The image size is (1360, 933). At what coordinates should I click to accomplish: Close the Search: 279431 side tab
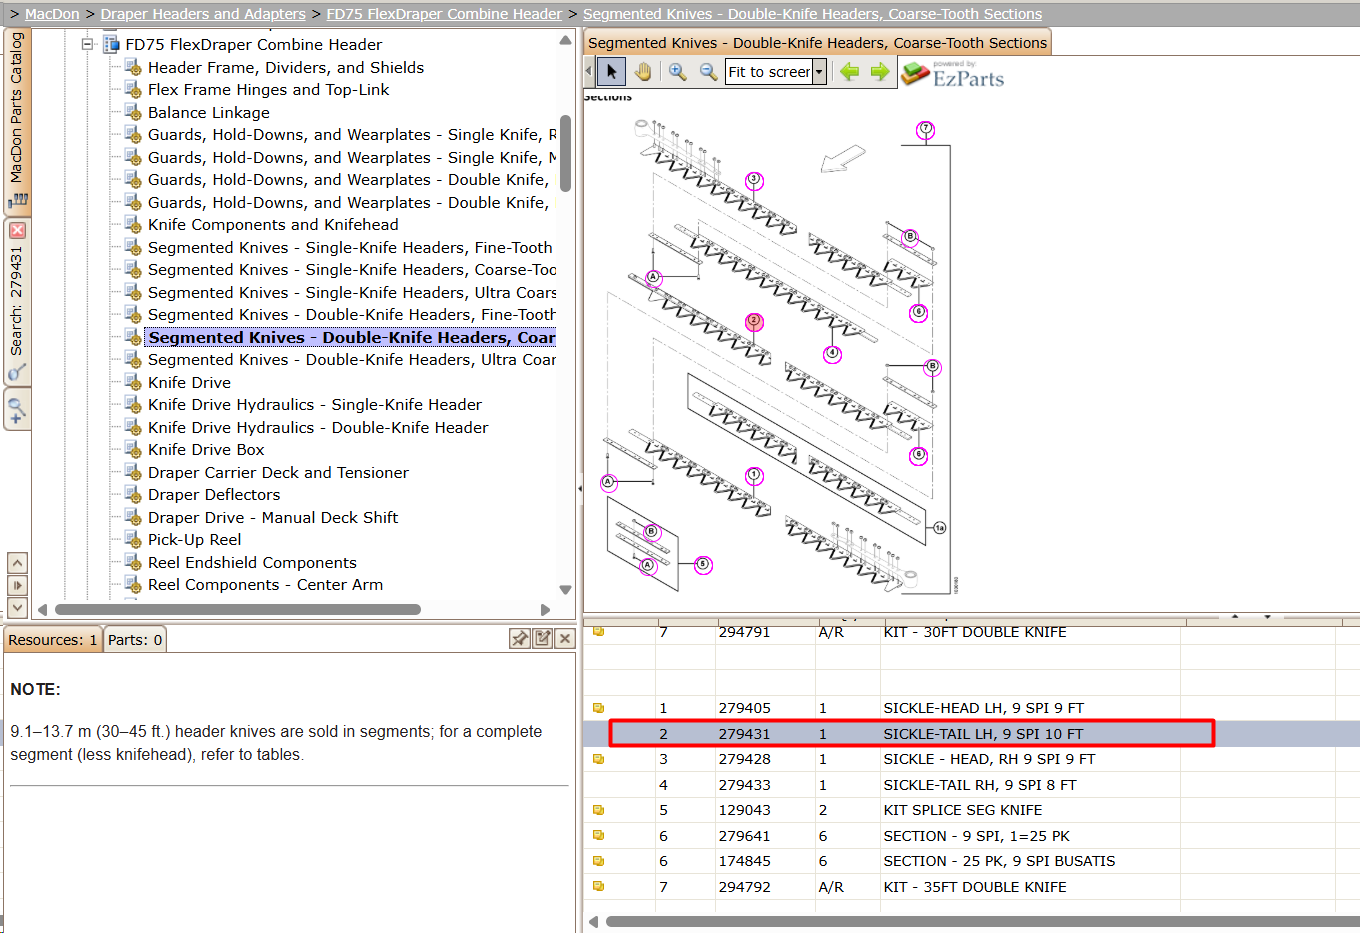[x=17, y=230]
